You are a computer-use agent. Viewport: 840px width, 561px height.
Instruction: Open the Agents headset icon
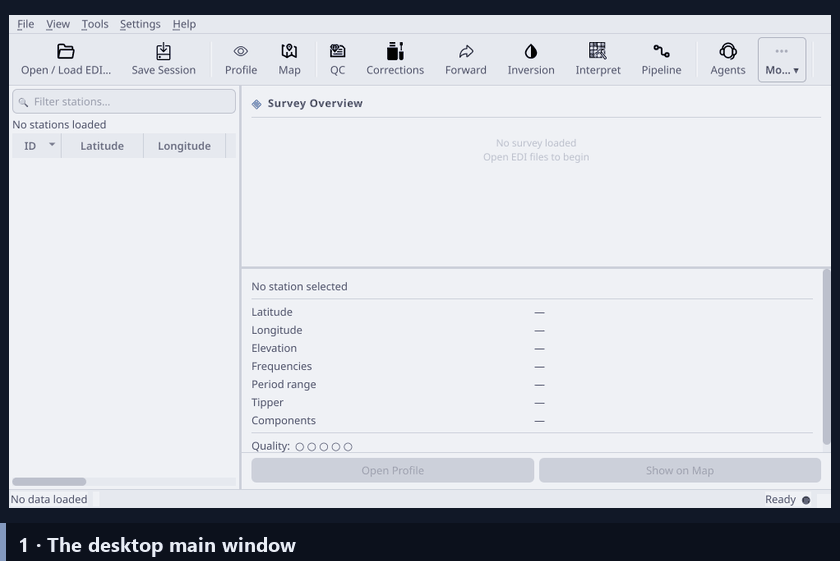point(728,51)
